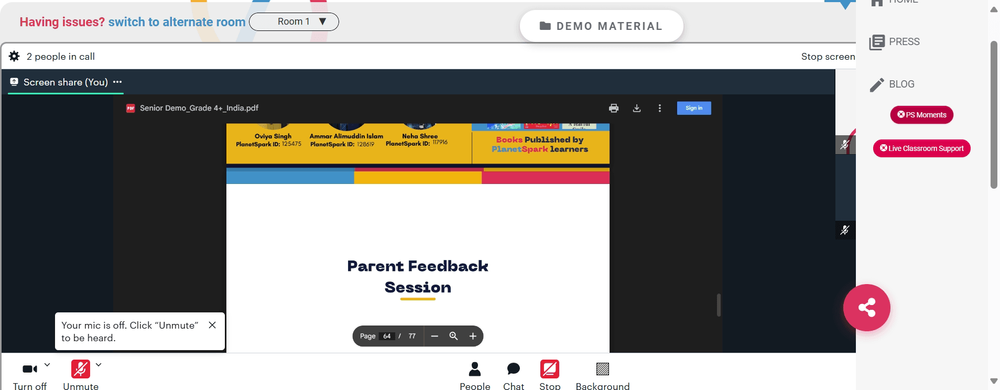Go to PRESS in sidebar
Screen dimensions: 1000x390
[x=894, y=42]
